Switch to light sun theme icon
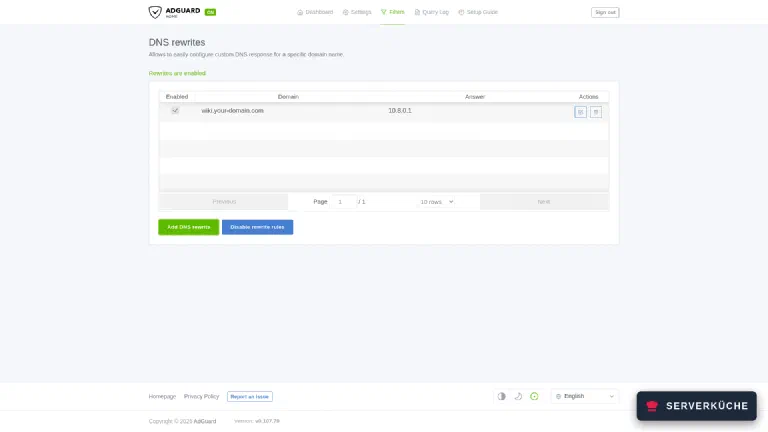Image resolution: width=768 pixels, height=432 pixels. point(534,396)
